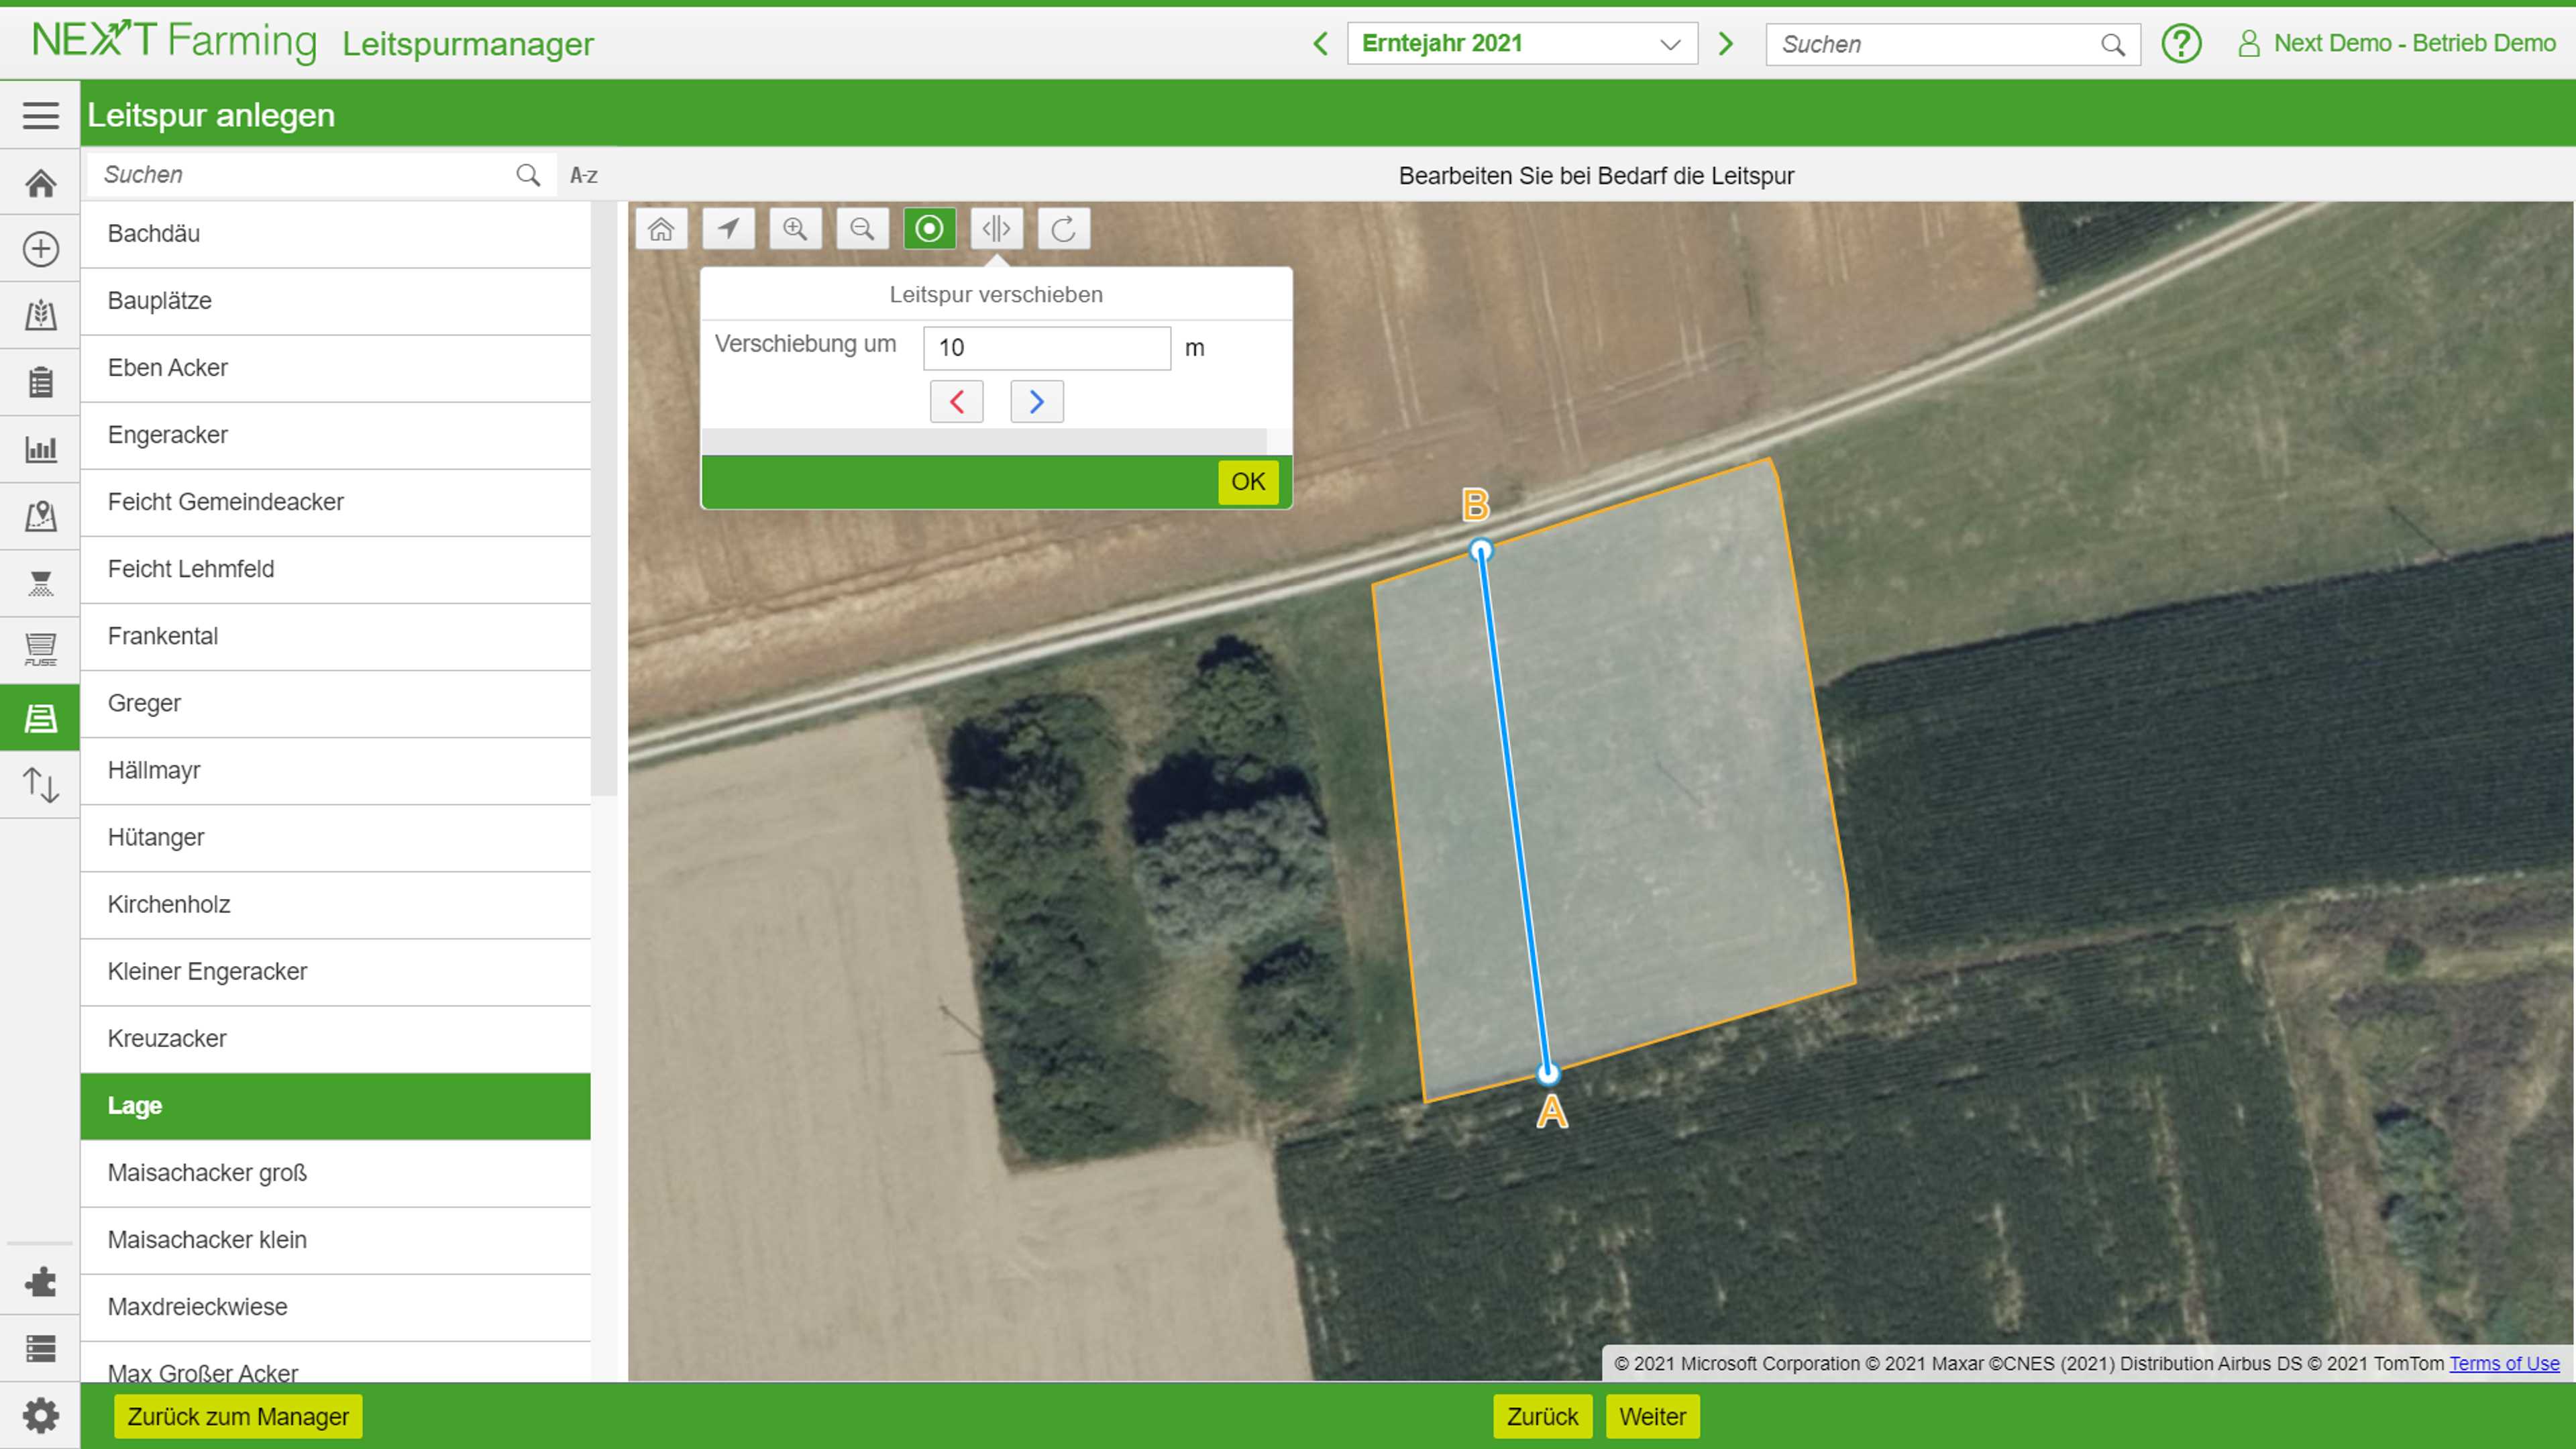Click the map home view tool
The width and height of the screenshot is (2576, 1449).
pos(661,229)
